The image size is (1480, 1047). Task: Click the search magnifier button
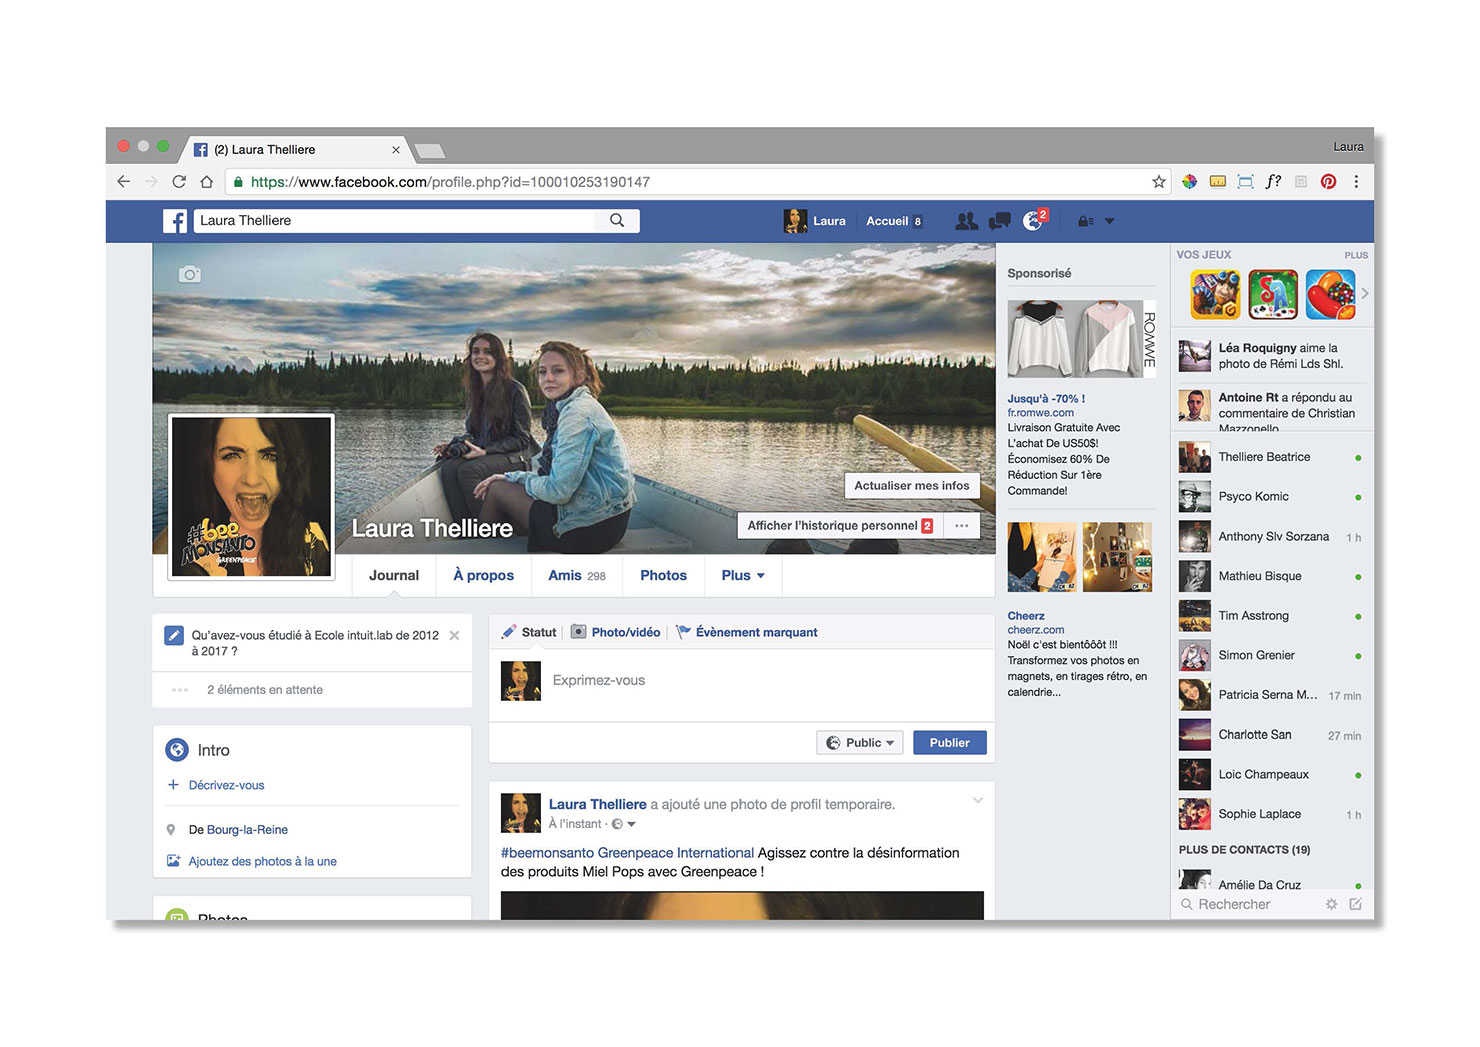coord(617,221)
